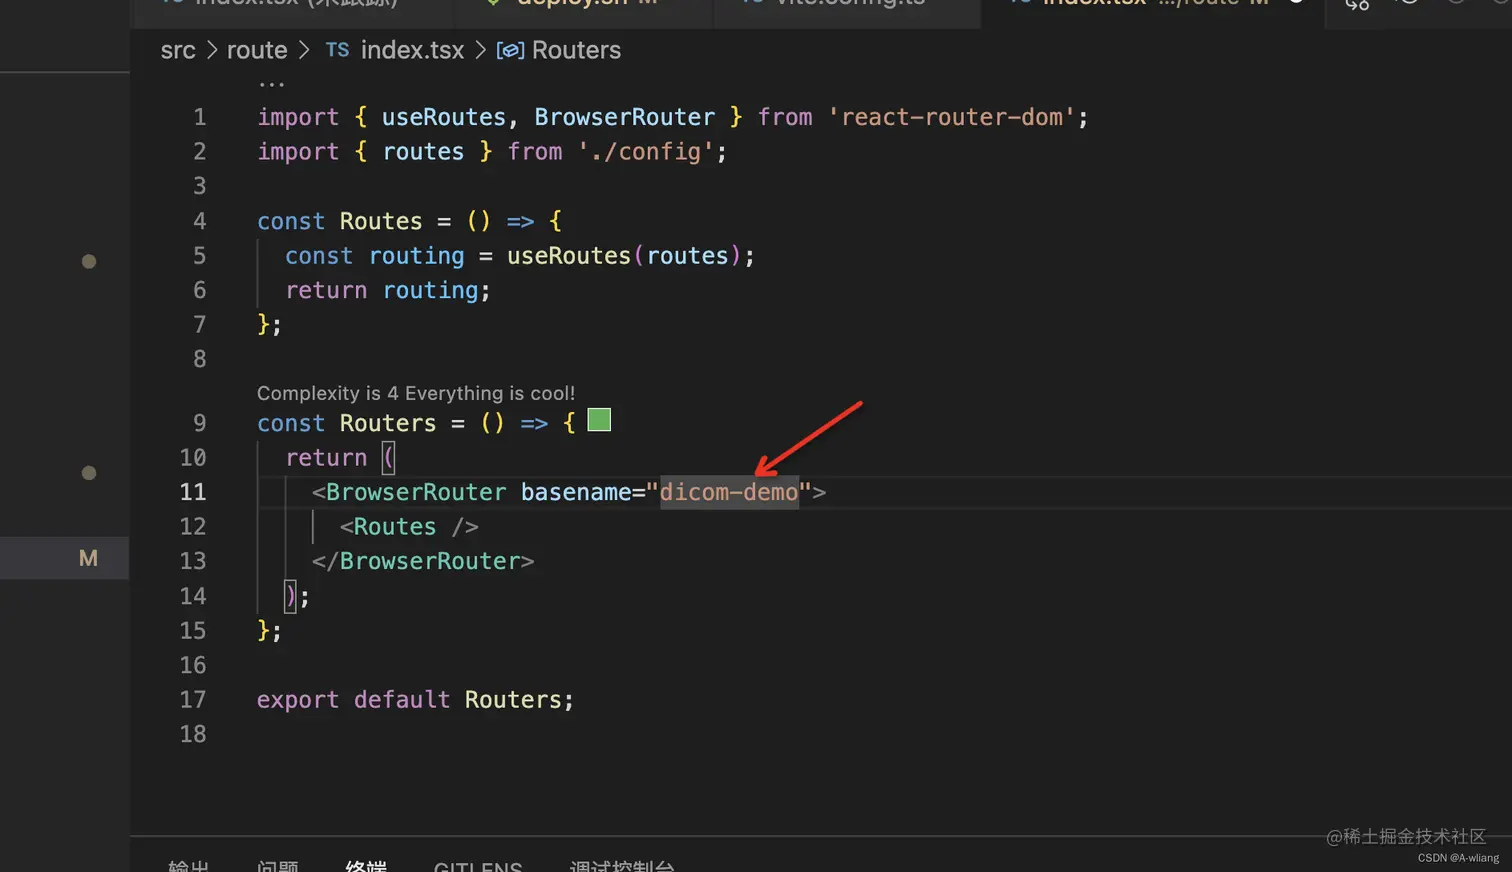Click the '<Routes />' element on line 12

point(409,526)
